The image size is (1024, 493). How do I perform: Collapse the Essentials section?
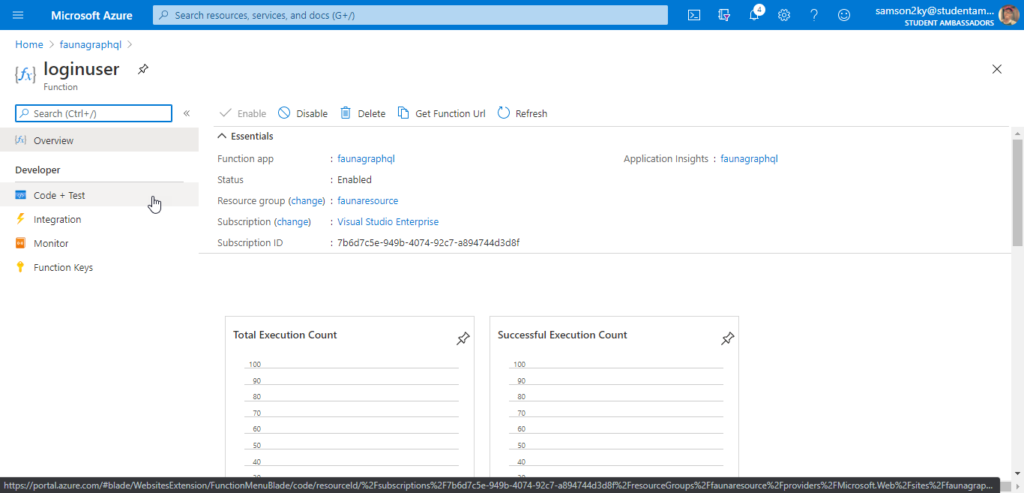246,136
